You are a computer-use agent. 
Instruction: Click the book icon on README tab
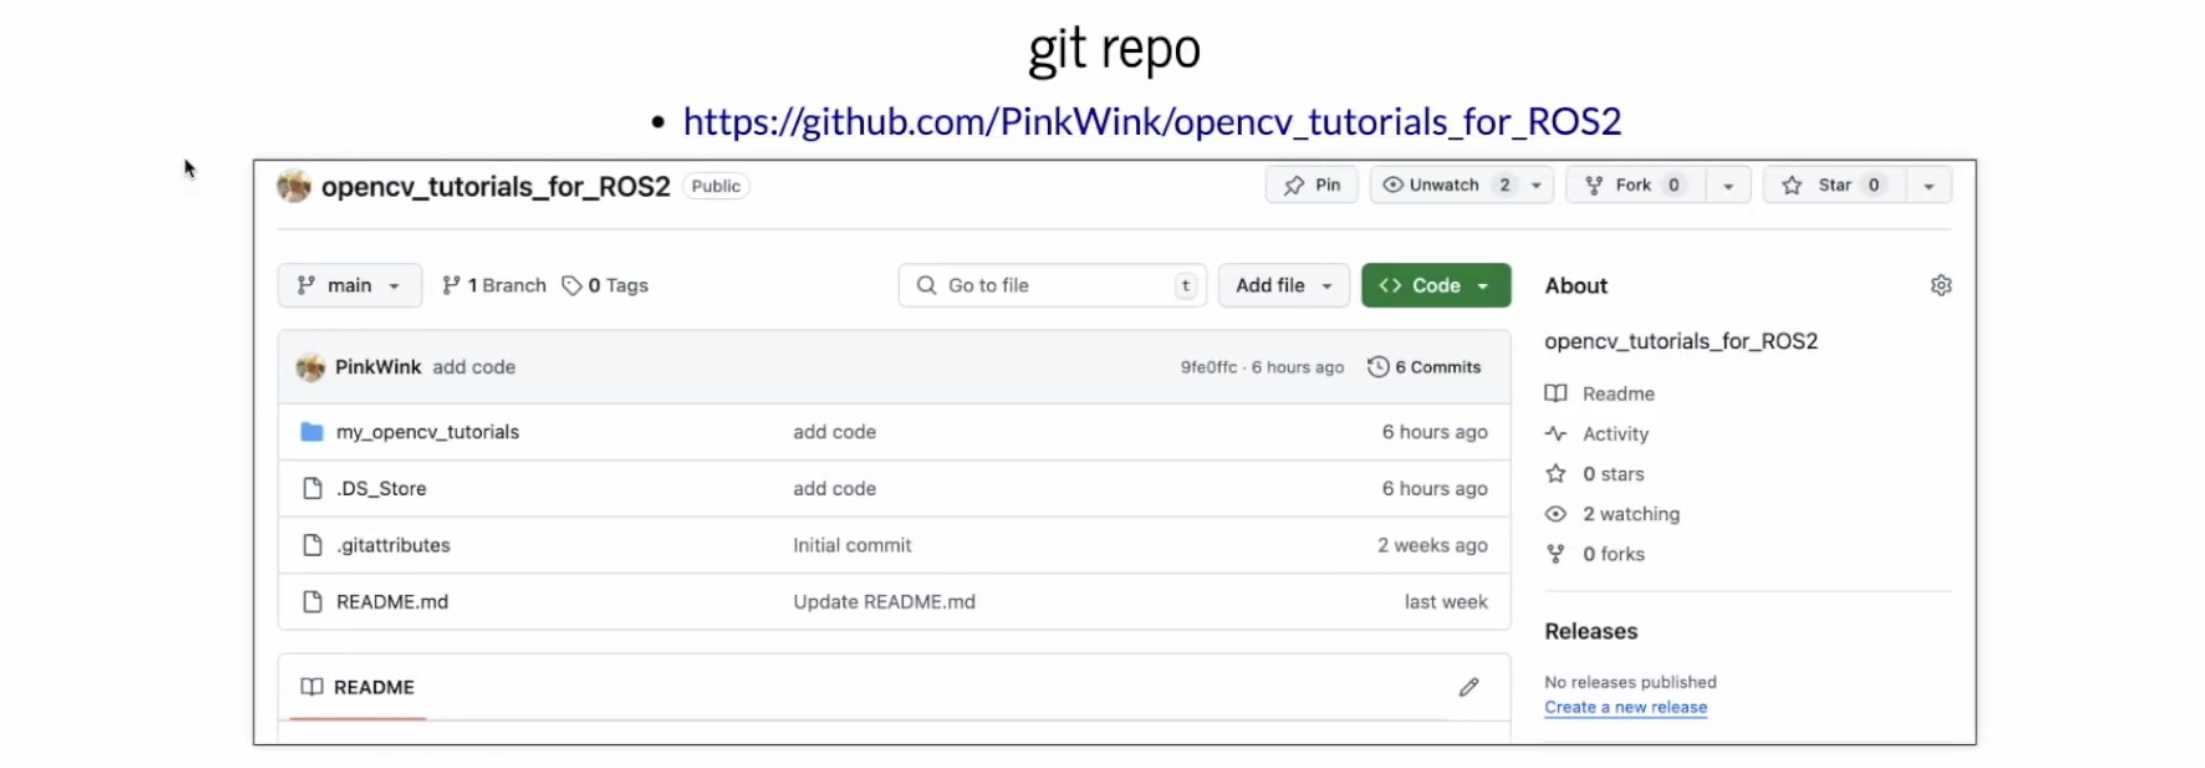tap(312, 687)
